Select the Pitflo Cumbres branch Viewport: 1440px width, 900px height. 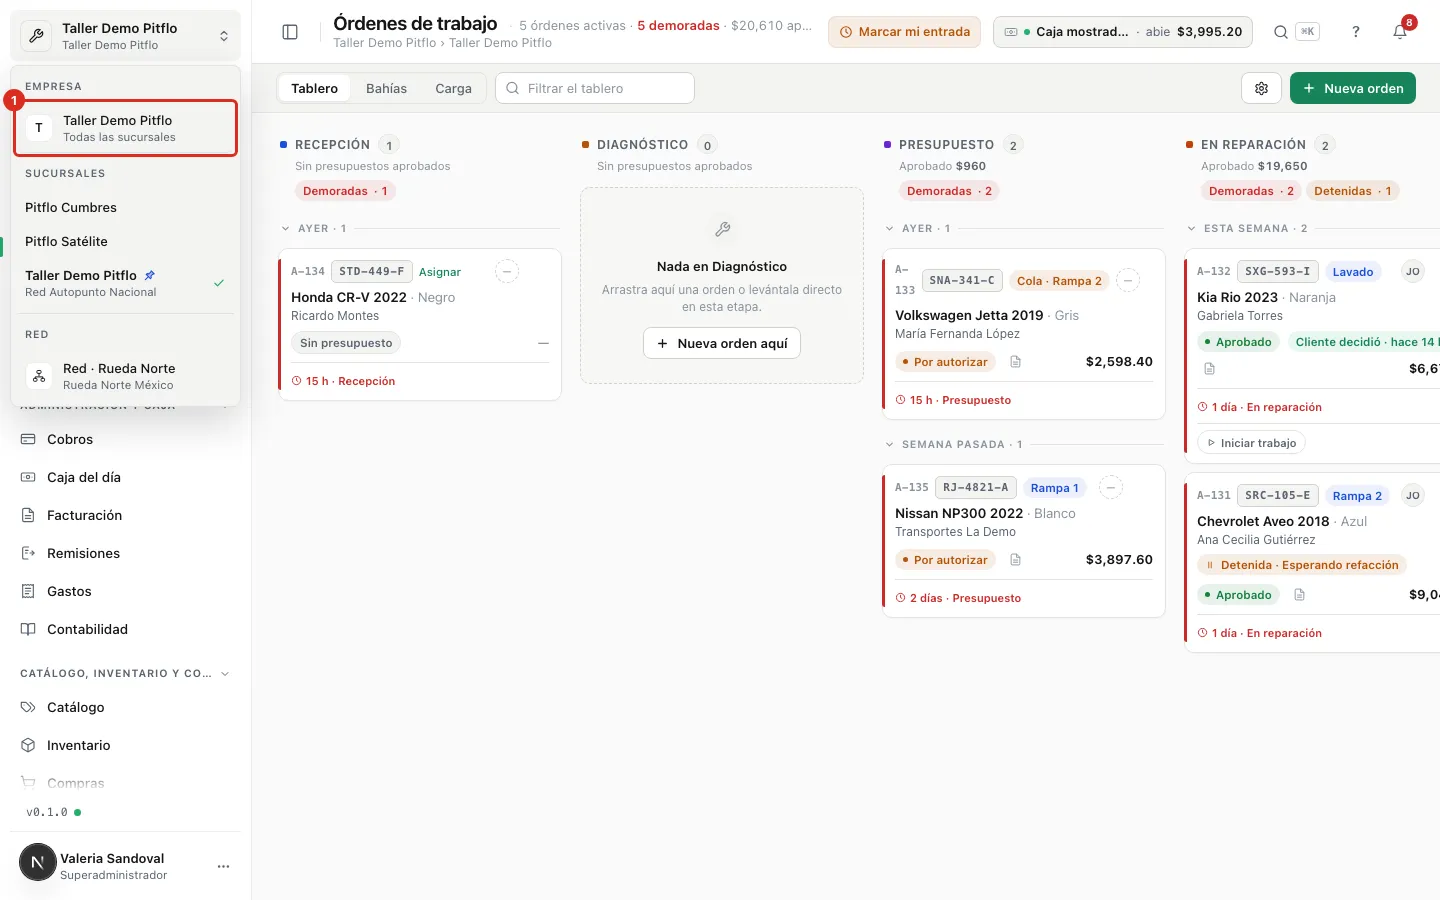[125, 207]
